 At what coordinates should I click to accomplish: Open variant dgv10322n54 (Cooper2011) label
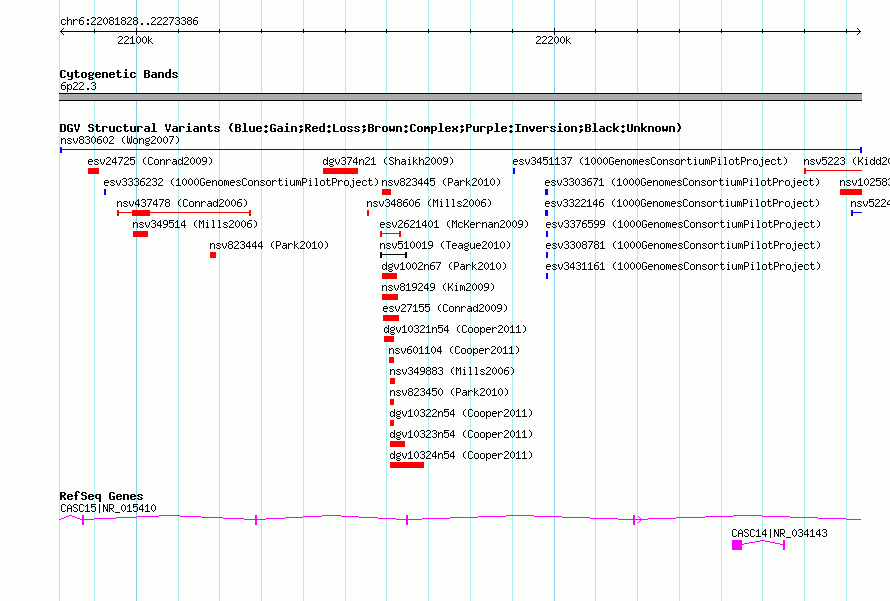pos(461,413)
